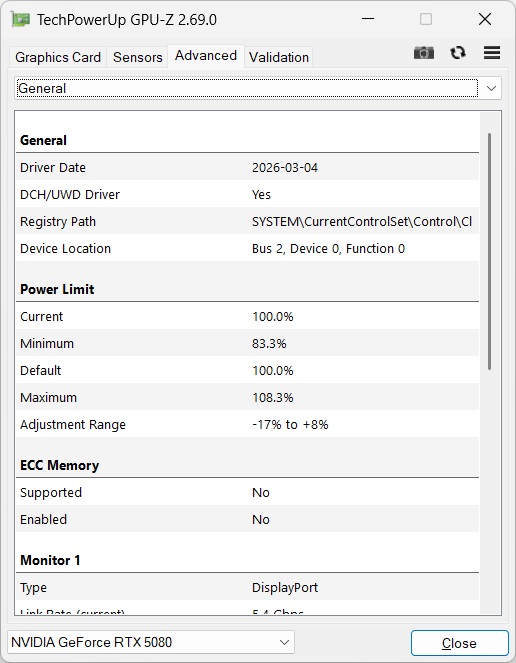Click the ECC Memory section heading

pos(60,466)
